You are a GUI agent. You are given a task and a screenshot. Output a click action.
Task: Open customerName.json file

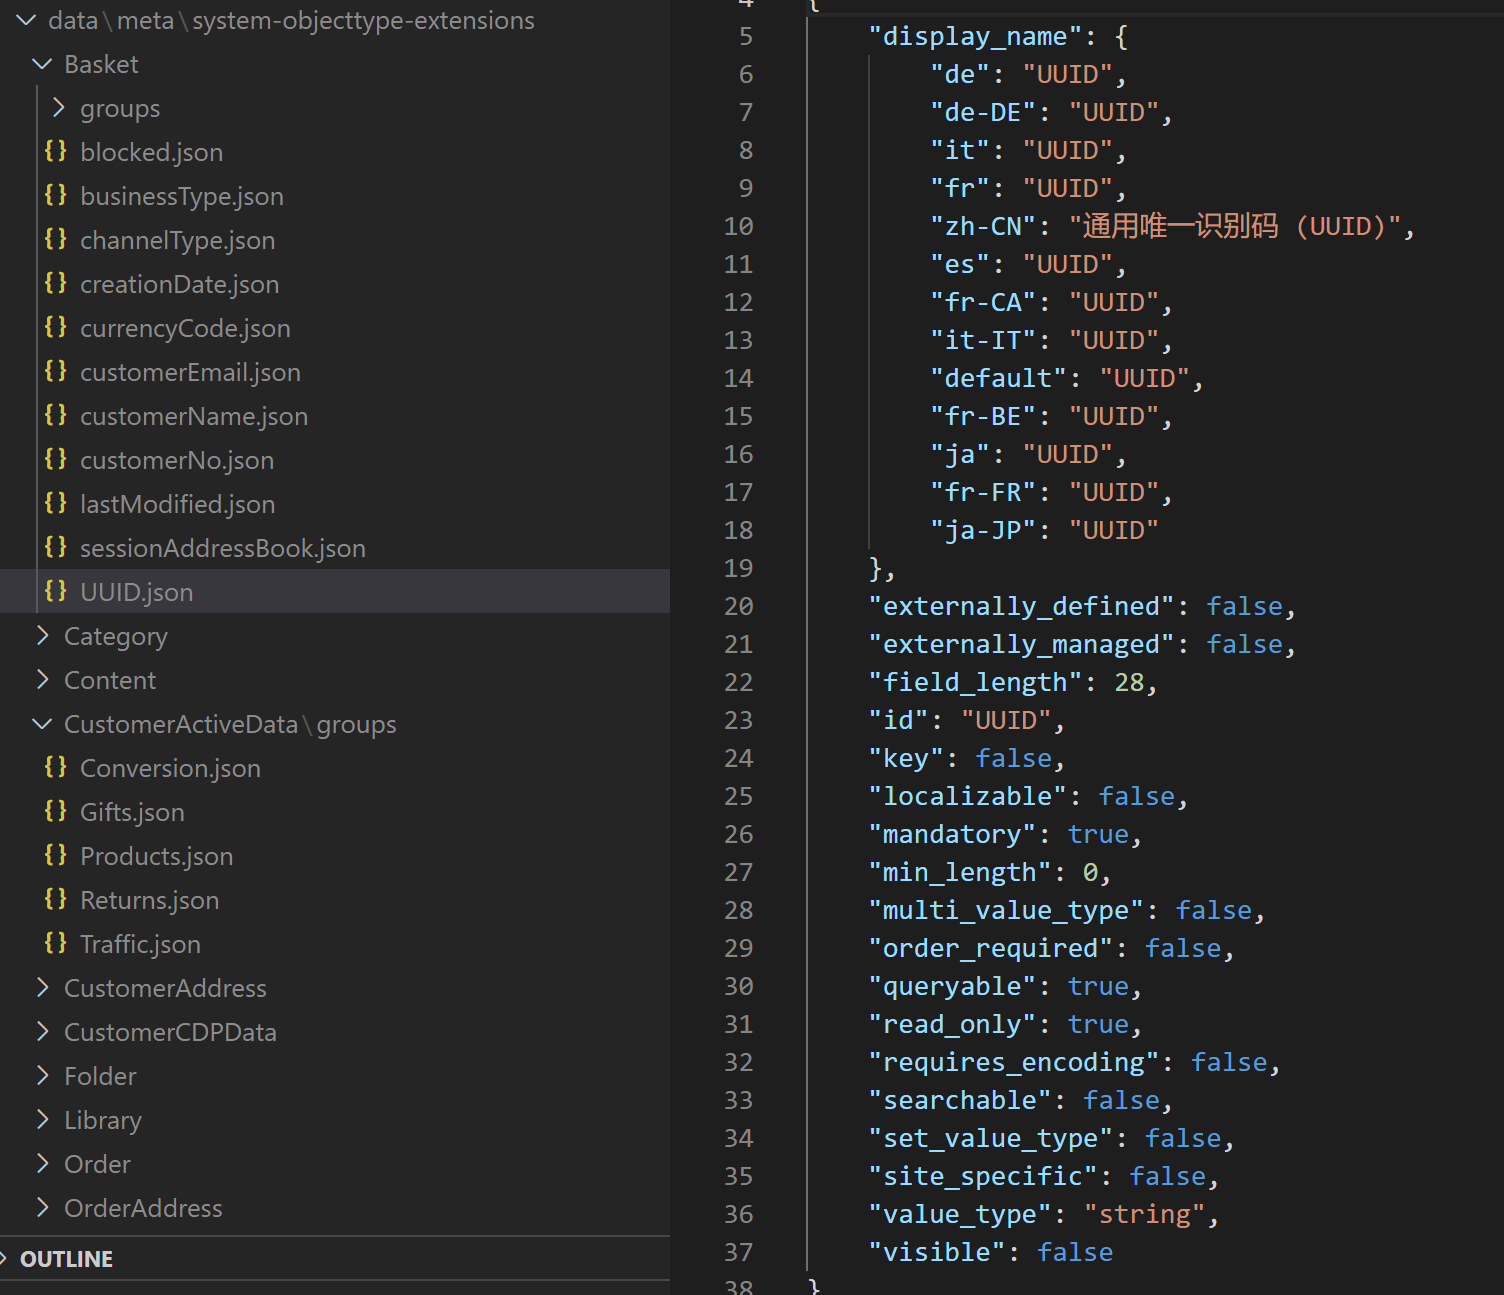pyautogui.click(x=194, y=416)
